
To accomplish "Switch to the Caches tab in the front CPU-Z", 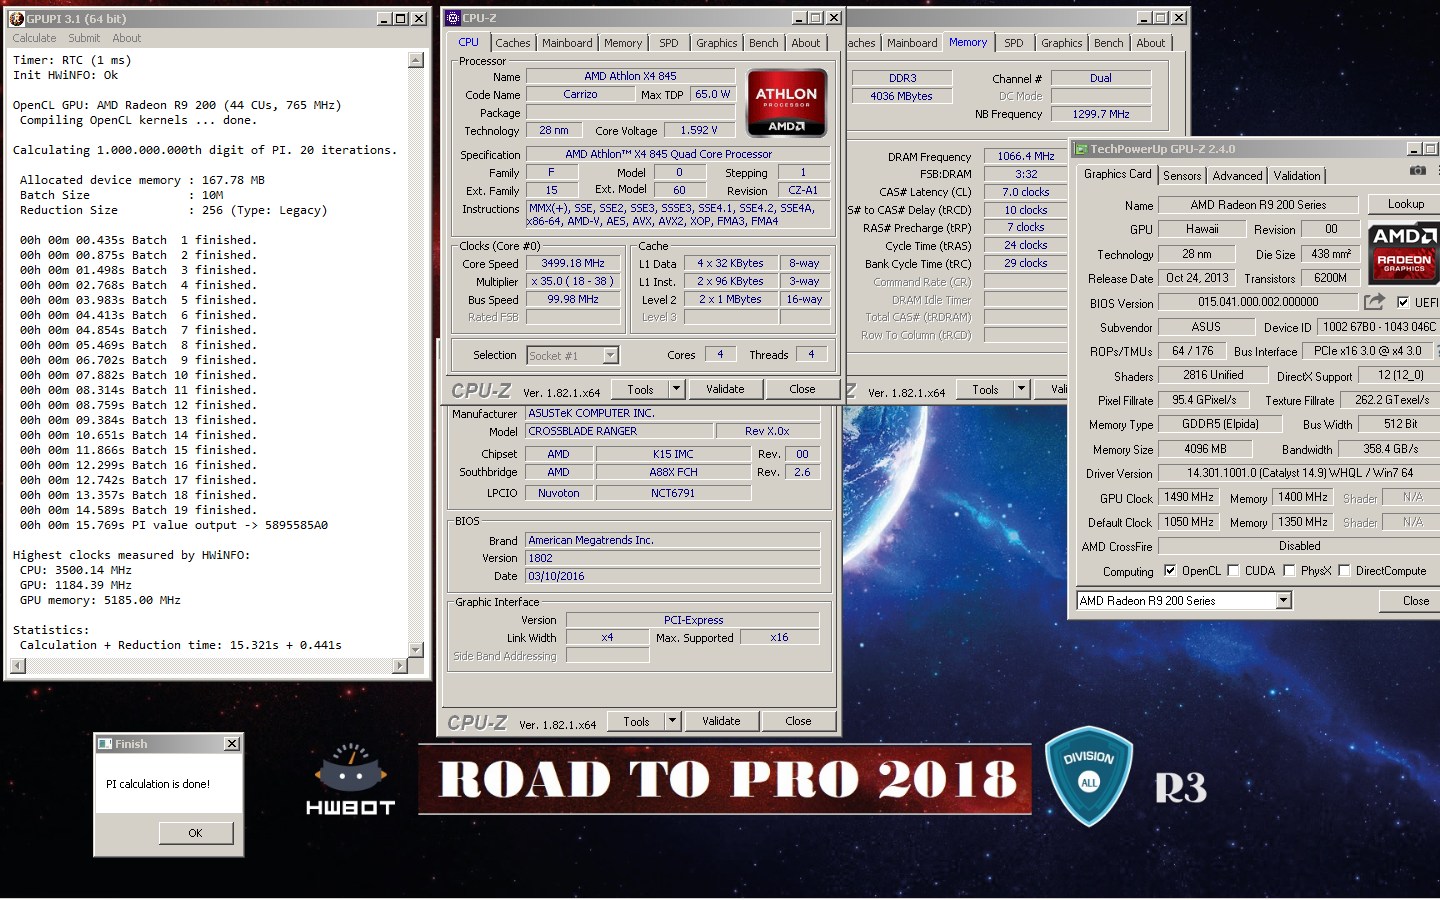I will [x=513, y=43].
